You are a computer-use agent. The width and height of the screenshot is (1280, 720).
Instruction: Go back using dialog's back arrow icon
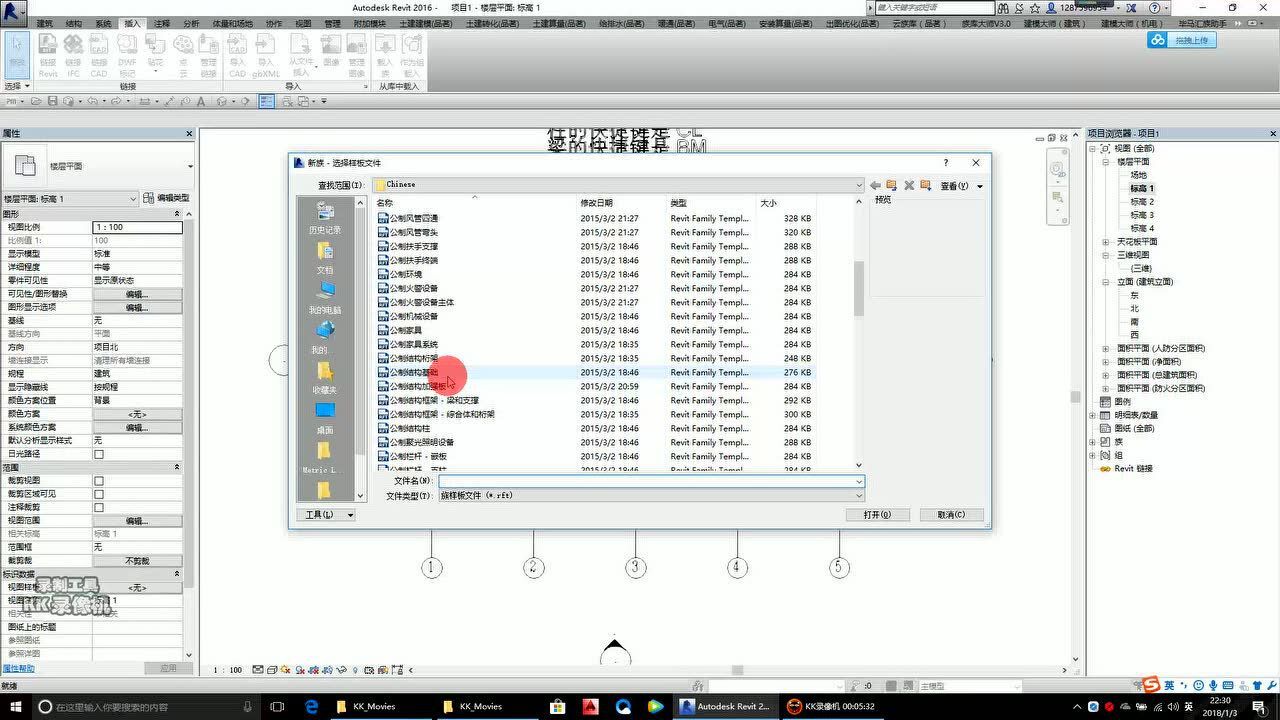pos(875,185)
